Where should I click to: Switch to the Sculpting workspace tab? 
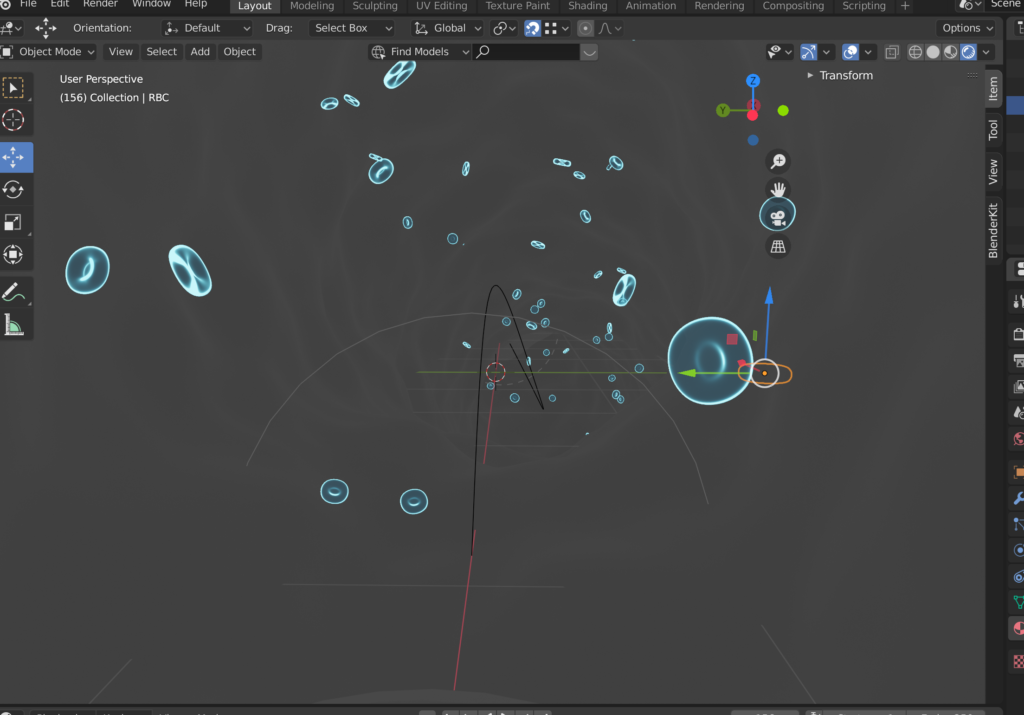375,6
